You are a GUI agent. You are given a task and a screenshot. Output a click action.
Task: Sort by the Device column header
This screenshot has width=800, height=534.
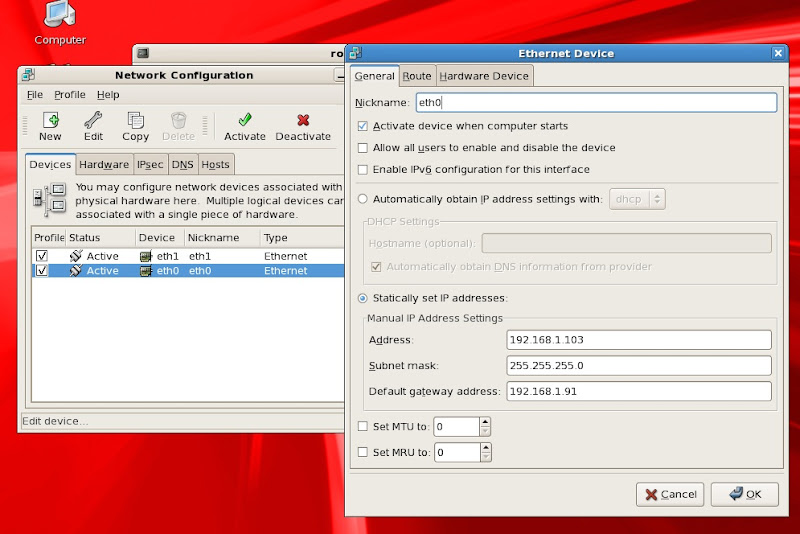tap(160, 238)
